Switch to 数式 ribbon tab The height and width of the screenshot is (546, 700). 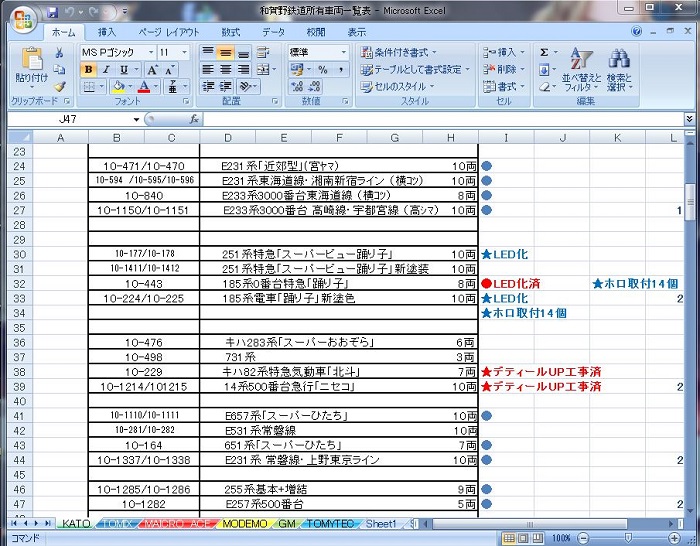point(231,32)
